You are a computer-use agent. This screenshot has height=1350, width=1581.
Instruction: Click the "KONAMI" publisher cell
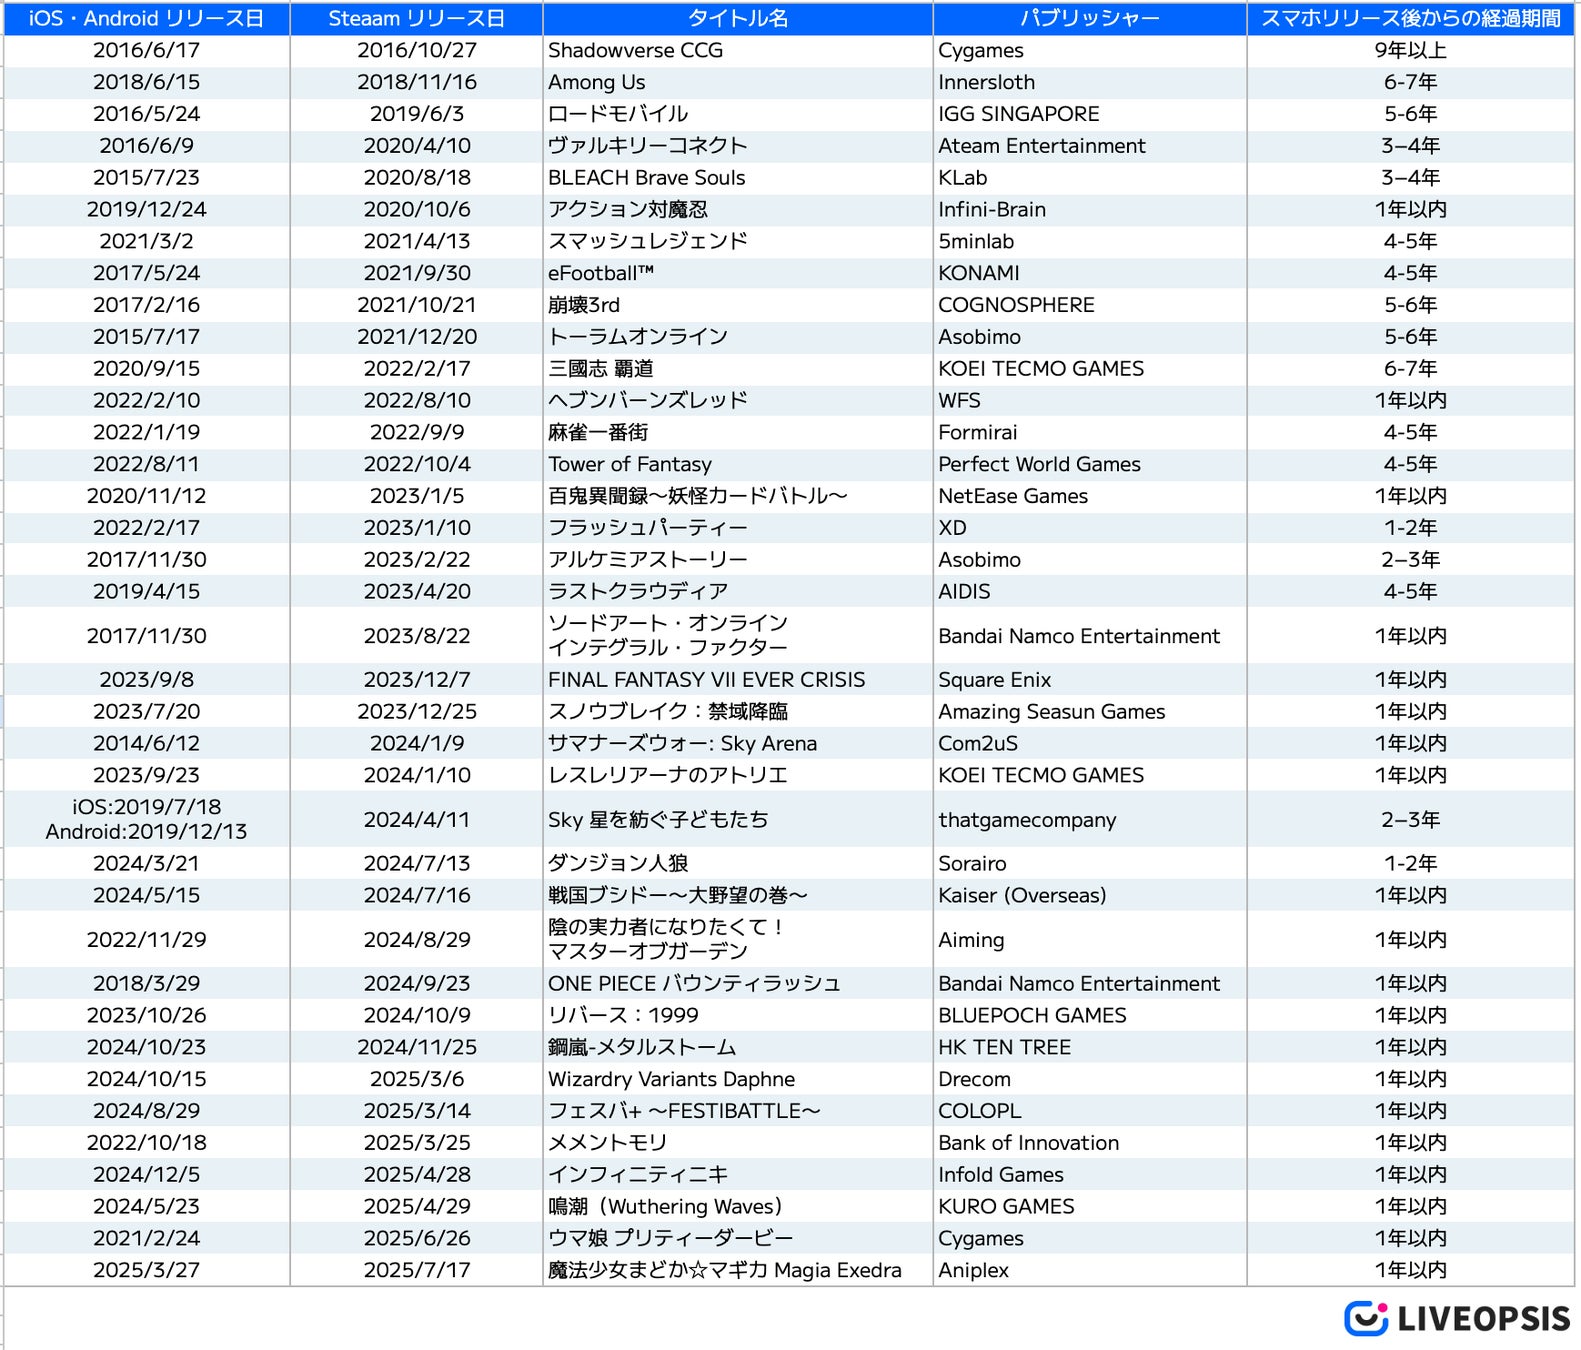point(1090,273)
